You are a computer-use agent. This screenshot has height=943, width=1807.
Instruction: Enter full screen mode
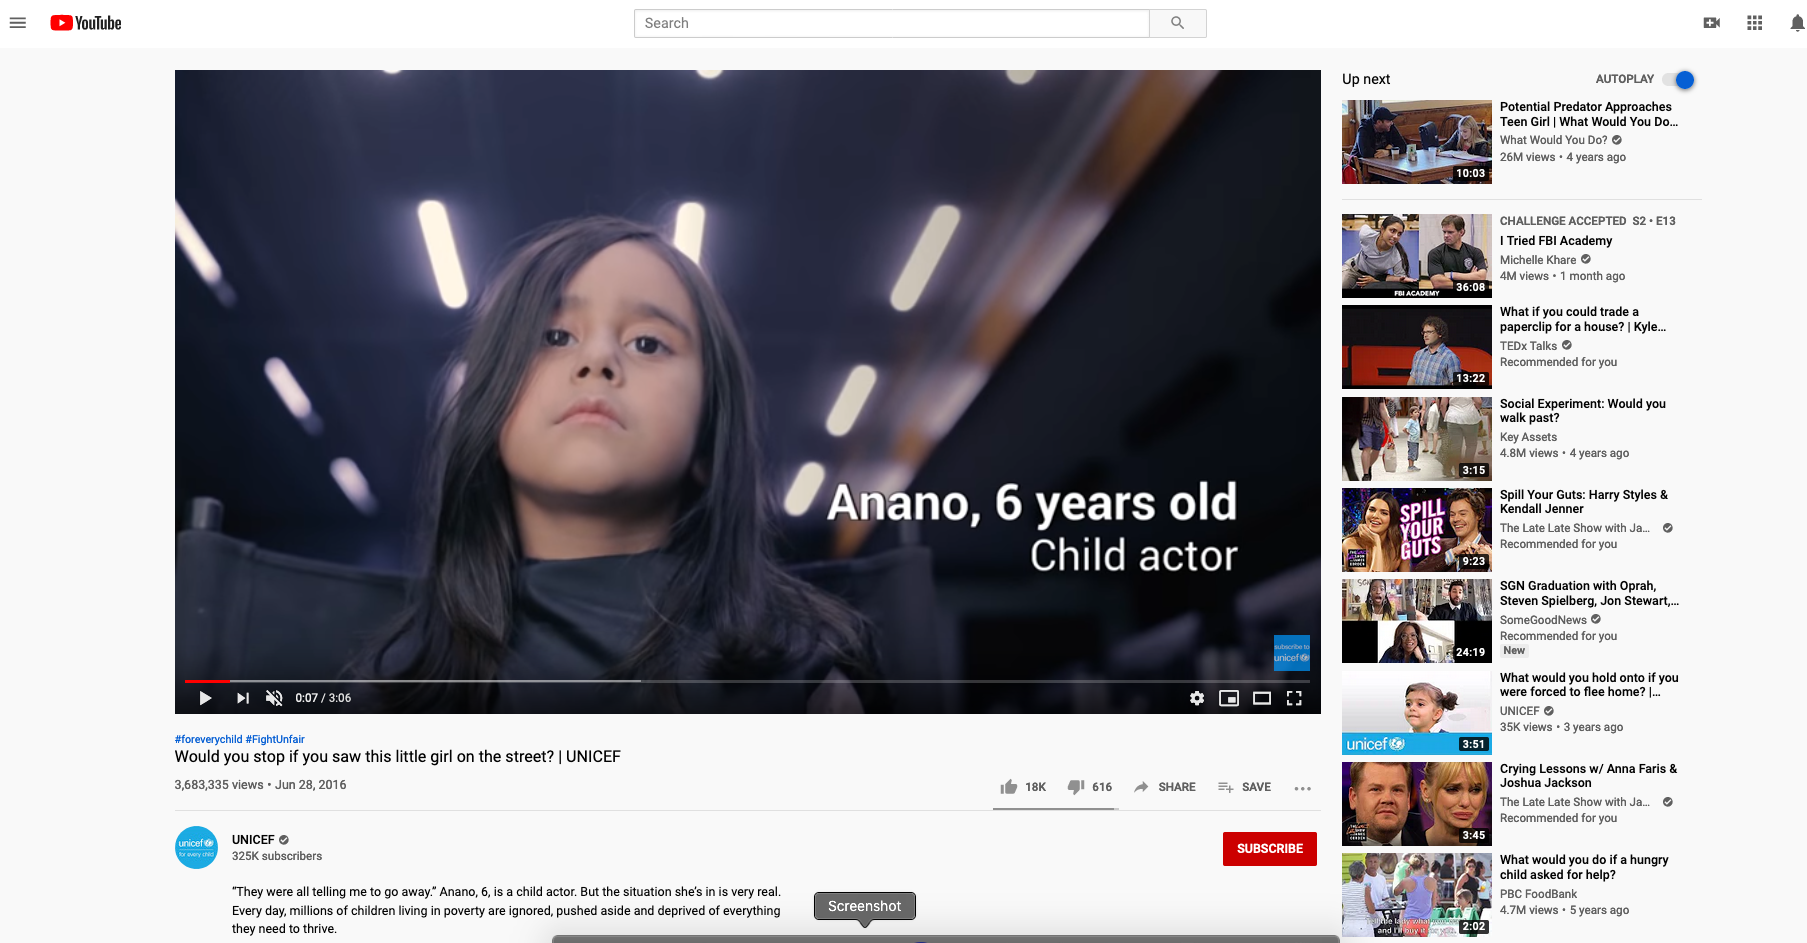[1294, 698]
